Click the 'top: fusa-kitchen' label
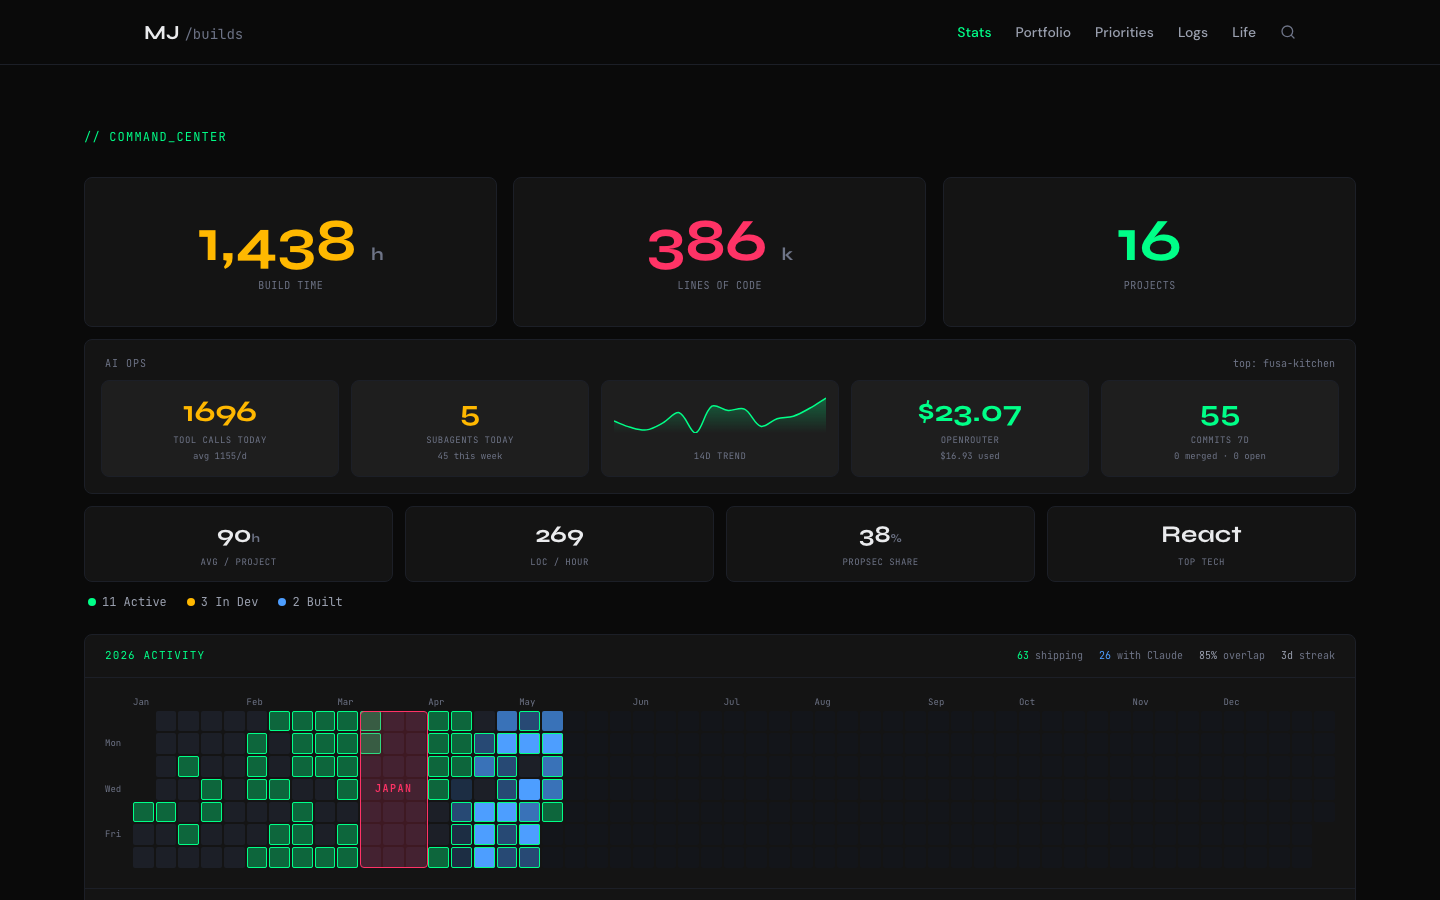The width and height of the screenshot is (1440, 900). pyautogui.click(x=1284, y=363)
